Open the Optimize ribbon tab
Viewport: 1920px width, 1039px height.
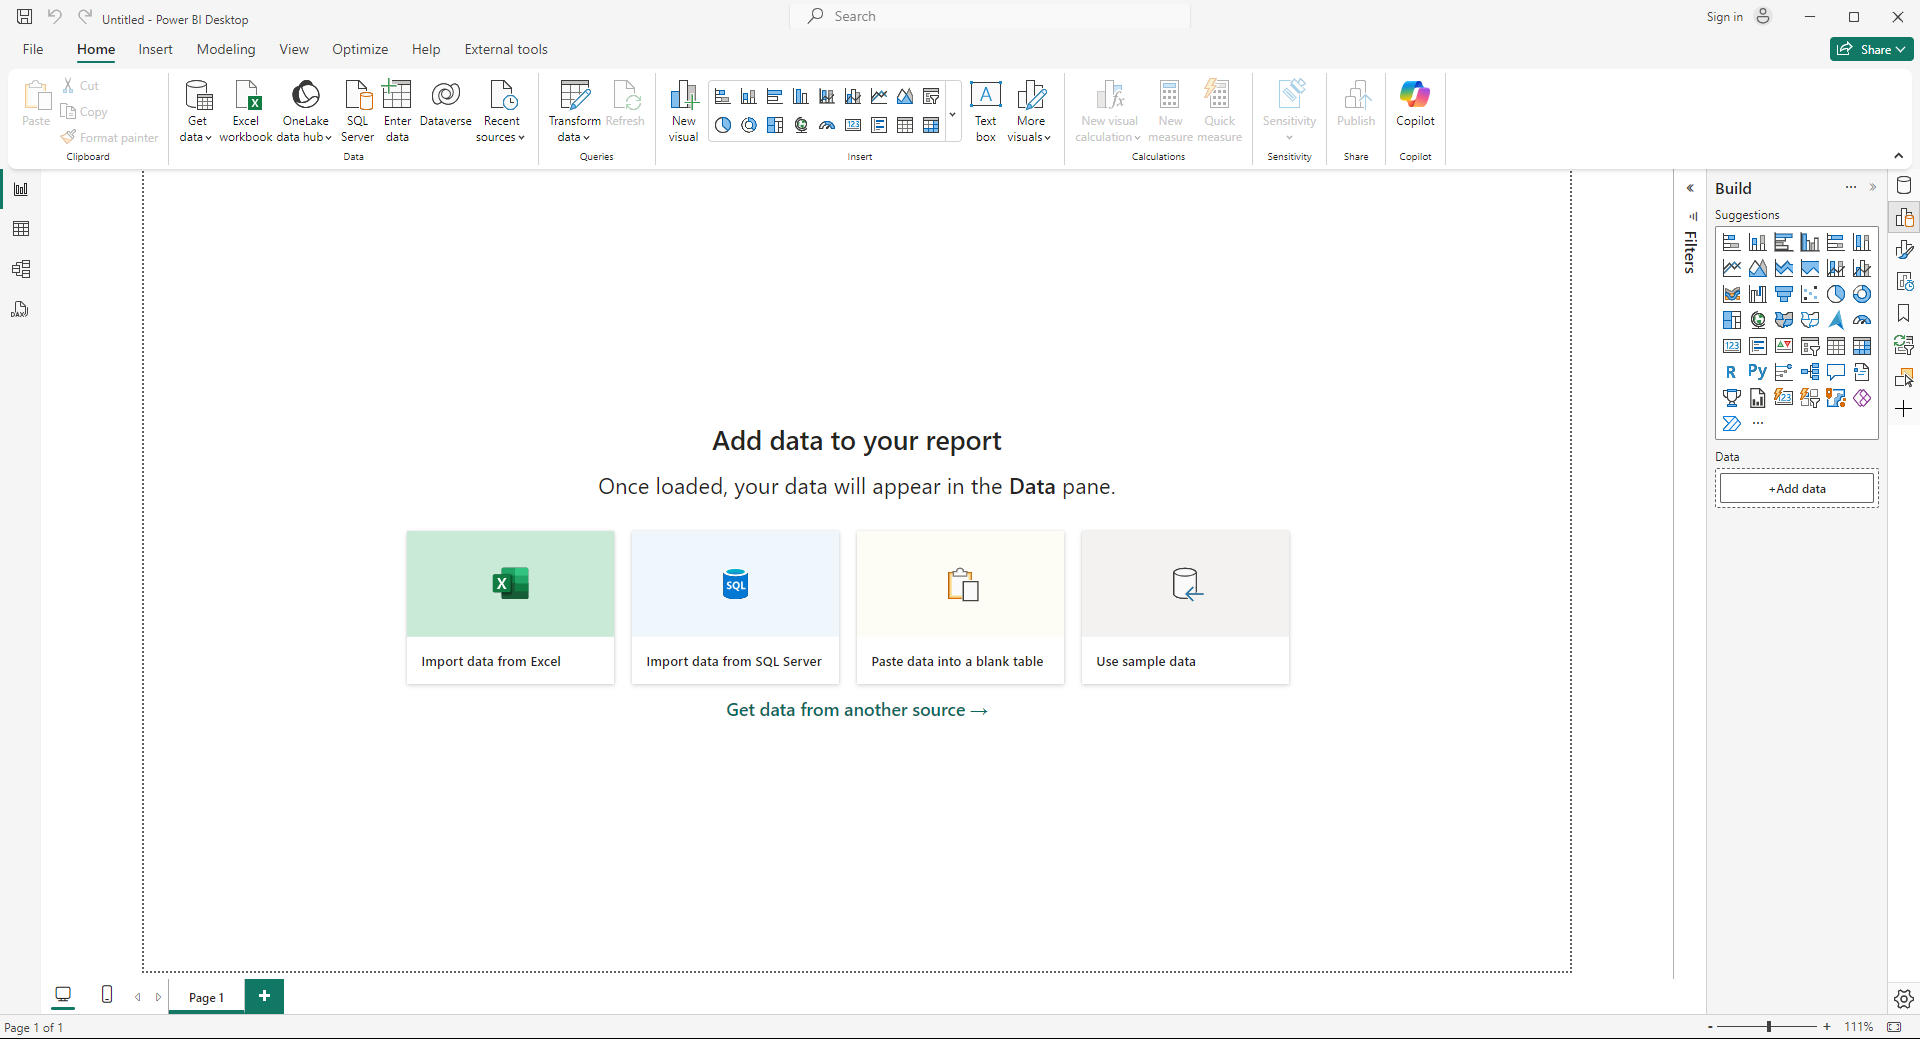[360, 49]
